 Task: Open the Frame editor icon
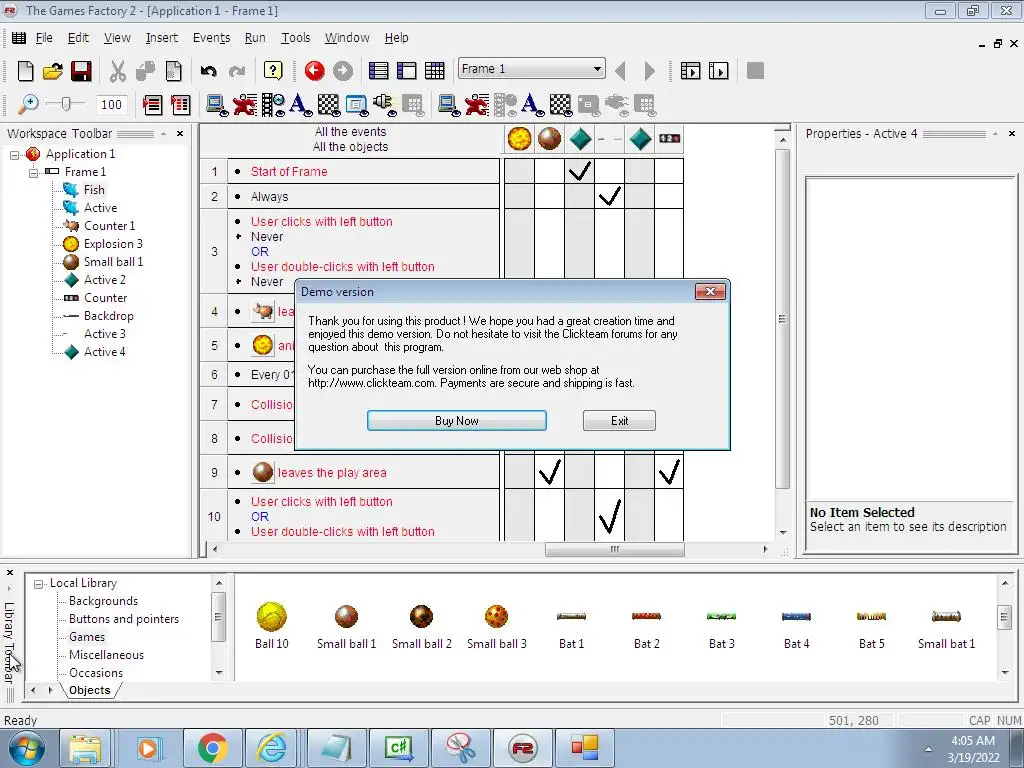(x=406, y=71)
